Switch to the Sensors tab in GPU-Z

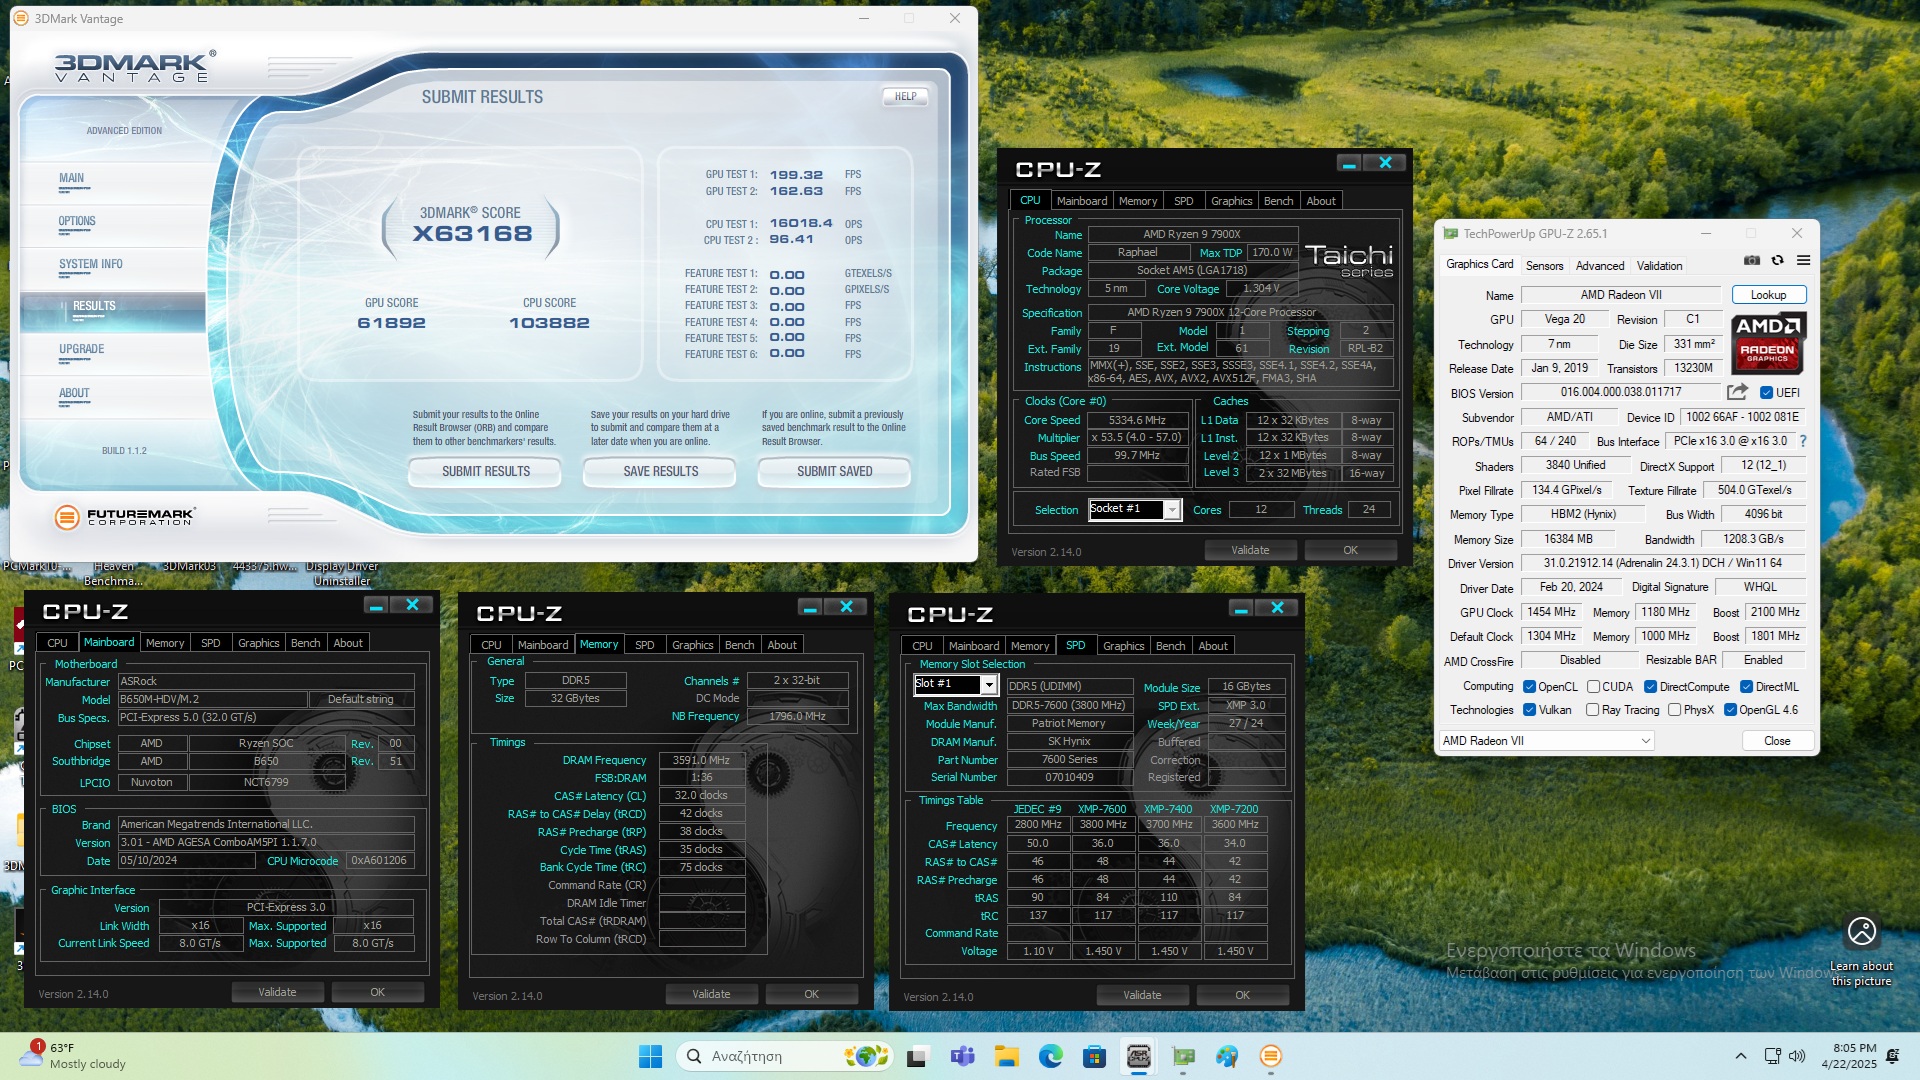(x=1544, y=266)
